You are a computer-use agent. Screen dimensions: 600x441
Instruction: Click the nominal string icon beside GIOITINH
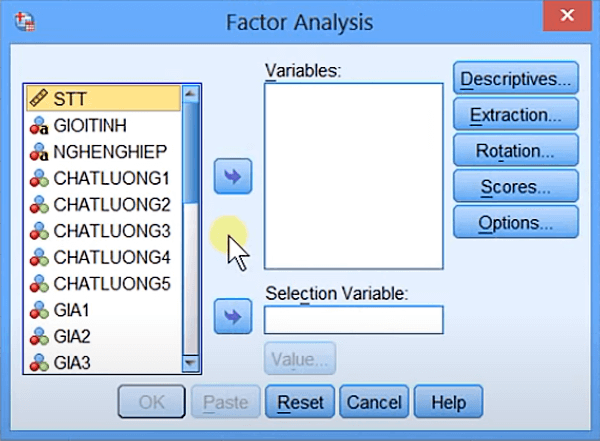[39, 126]
